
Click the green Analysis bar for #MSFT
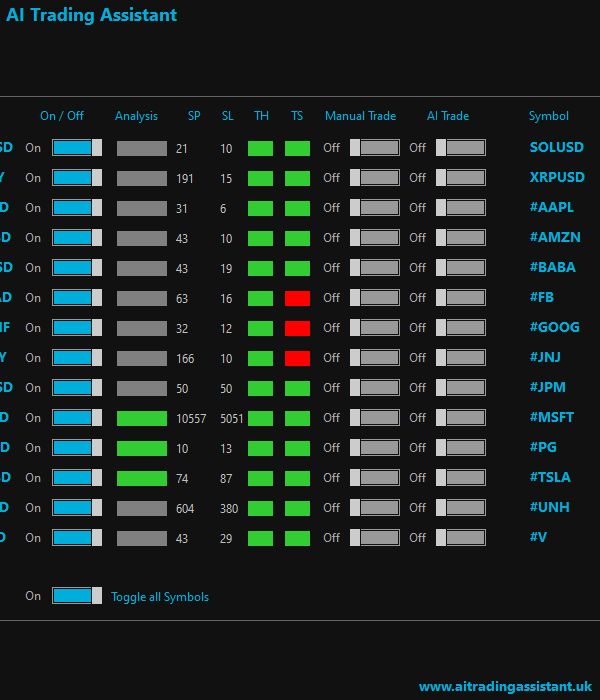click(x=142, y=418)
